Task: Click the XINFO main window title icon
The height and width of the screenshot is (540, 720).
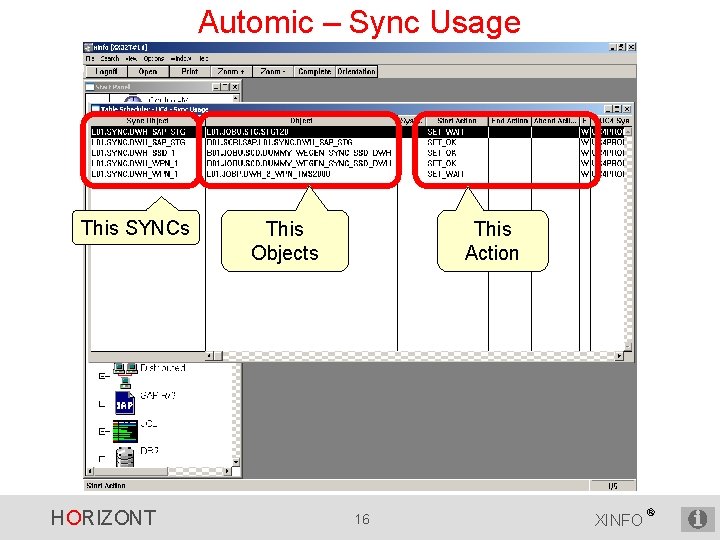Action: [88, 47]
